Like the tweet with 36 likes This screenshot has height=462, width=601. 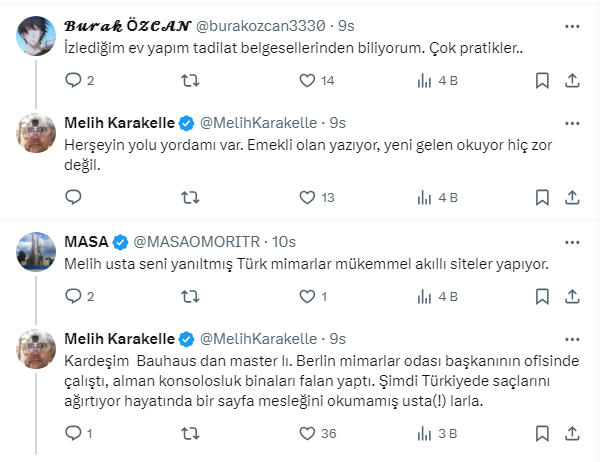tap(308, 433)
